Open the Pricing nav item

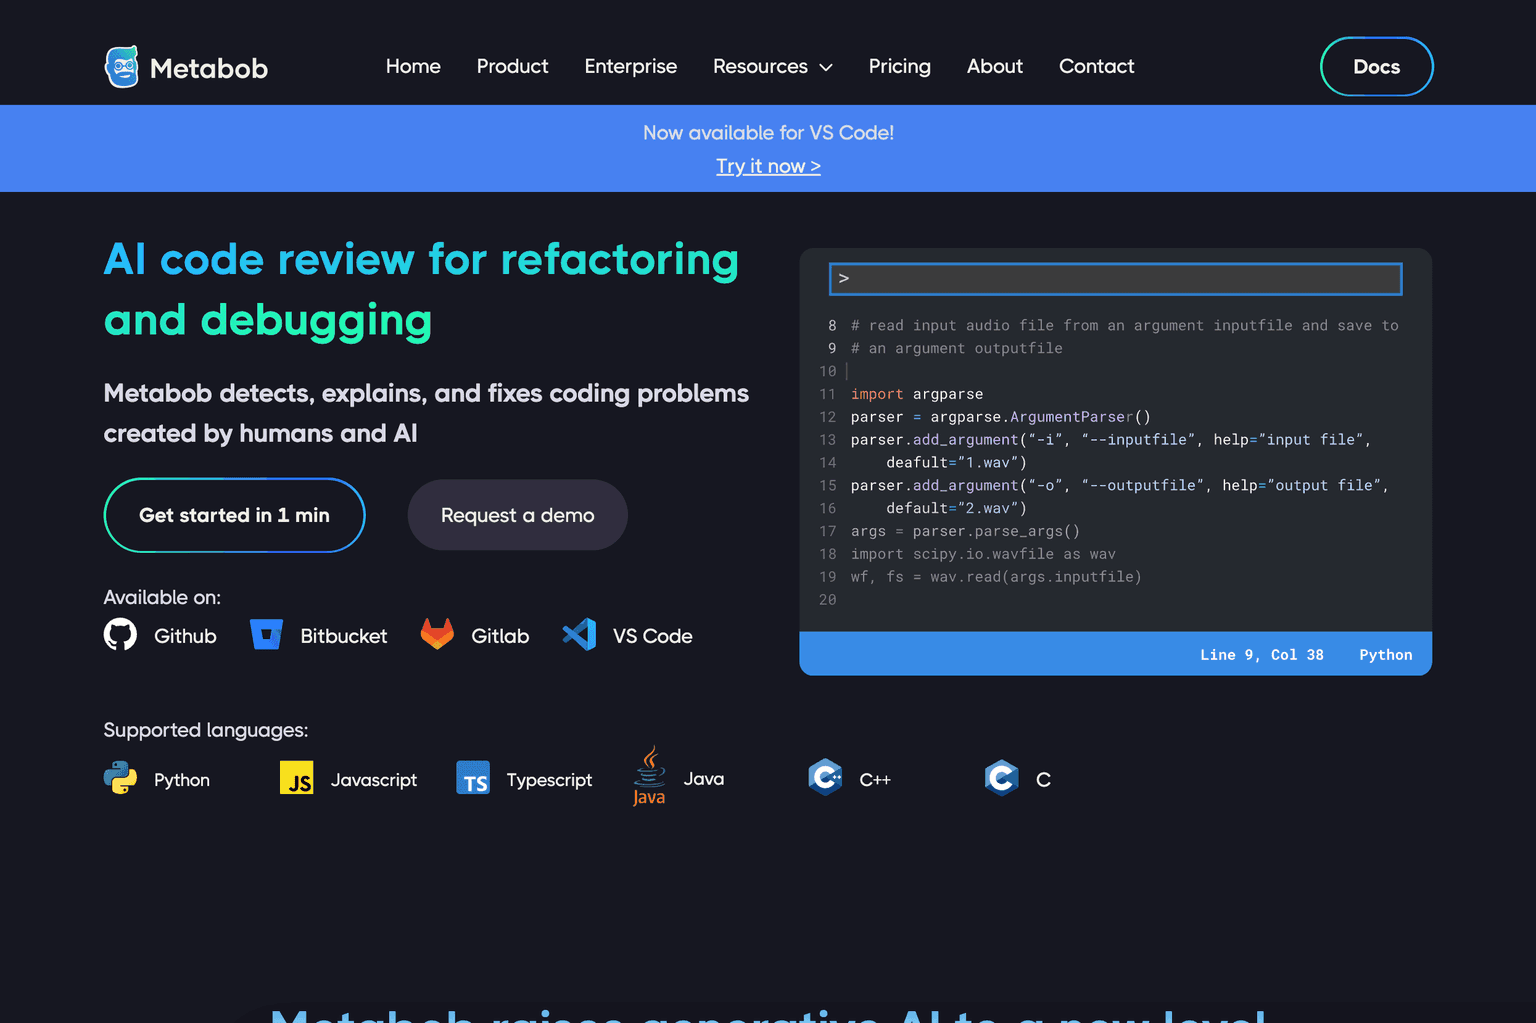(899, 66)
